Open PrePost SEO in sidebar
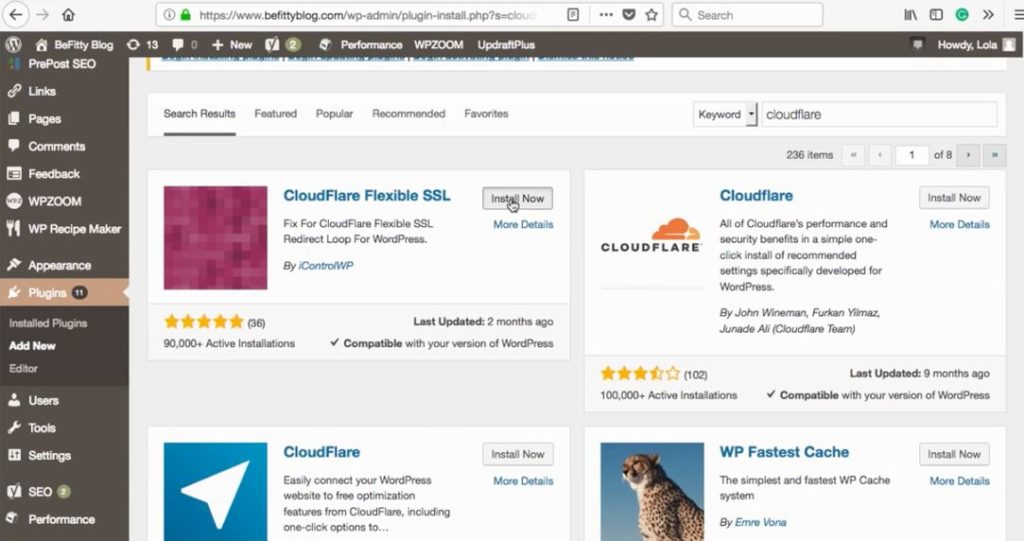 (x=64, y=63)
